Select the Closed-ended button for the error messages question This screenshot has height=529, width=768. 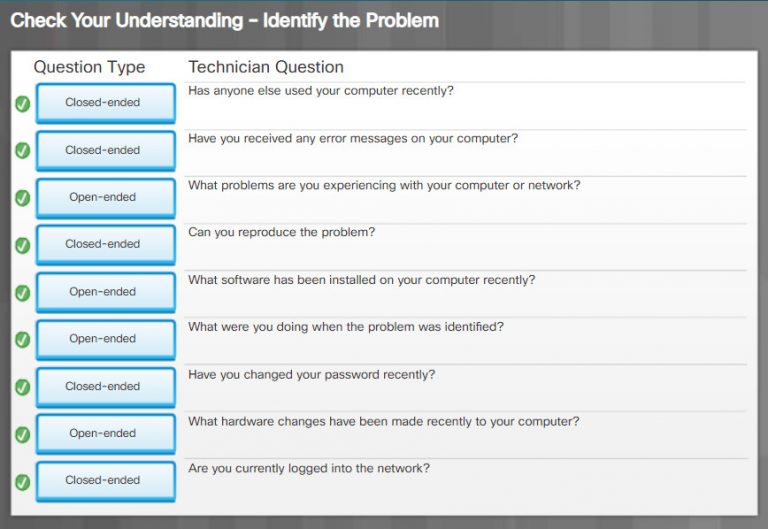click(x=105, y=150)
